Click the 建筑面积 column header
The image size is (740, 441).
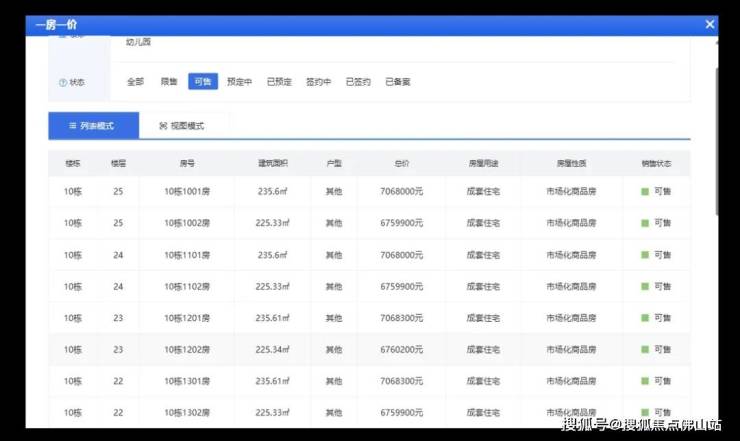click(x=272, y=162)
